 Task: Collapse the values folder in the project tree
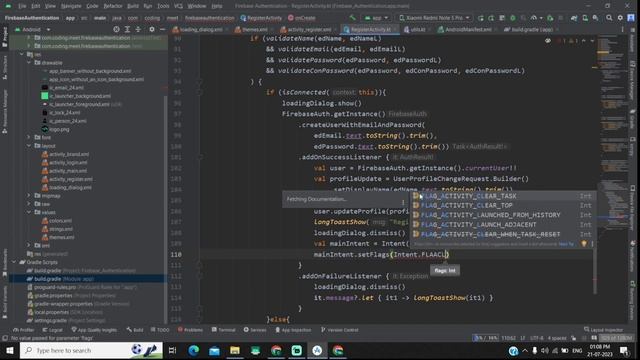point(29,212)
